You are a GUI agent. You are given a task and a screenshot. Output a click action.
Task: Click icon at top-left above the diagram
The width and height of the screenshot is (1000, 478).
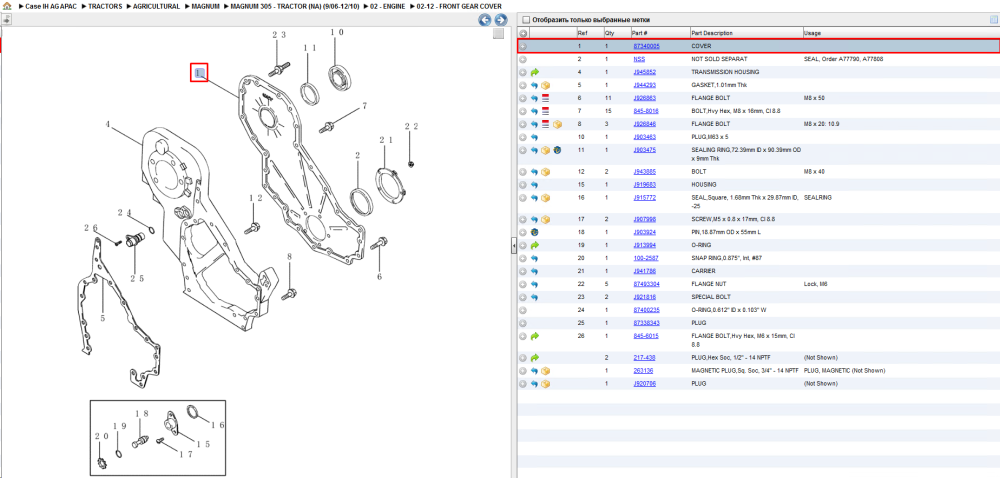tap(6, 20)
